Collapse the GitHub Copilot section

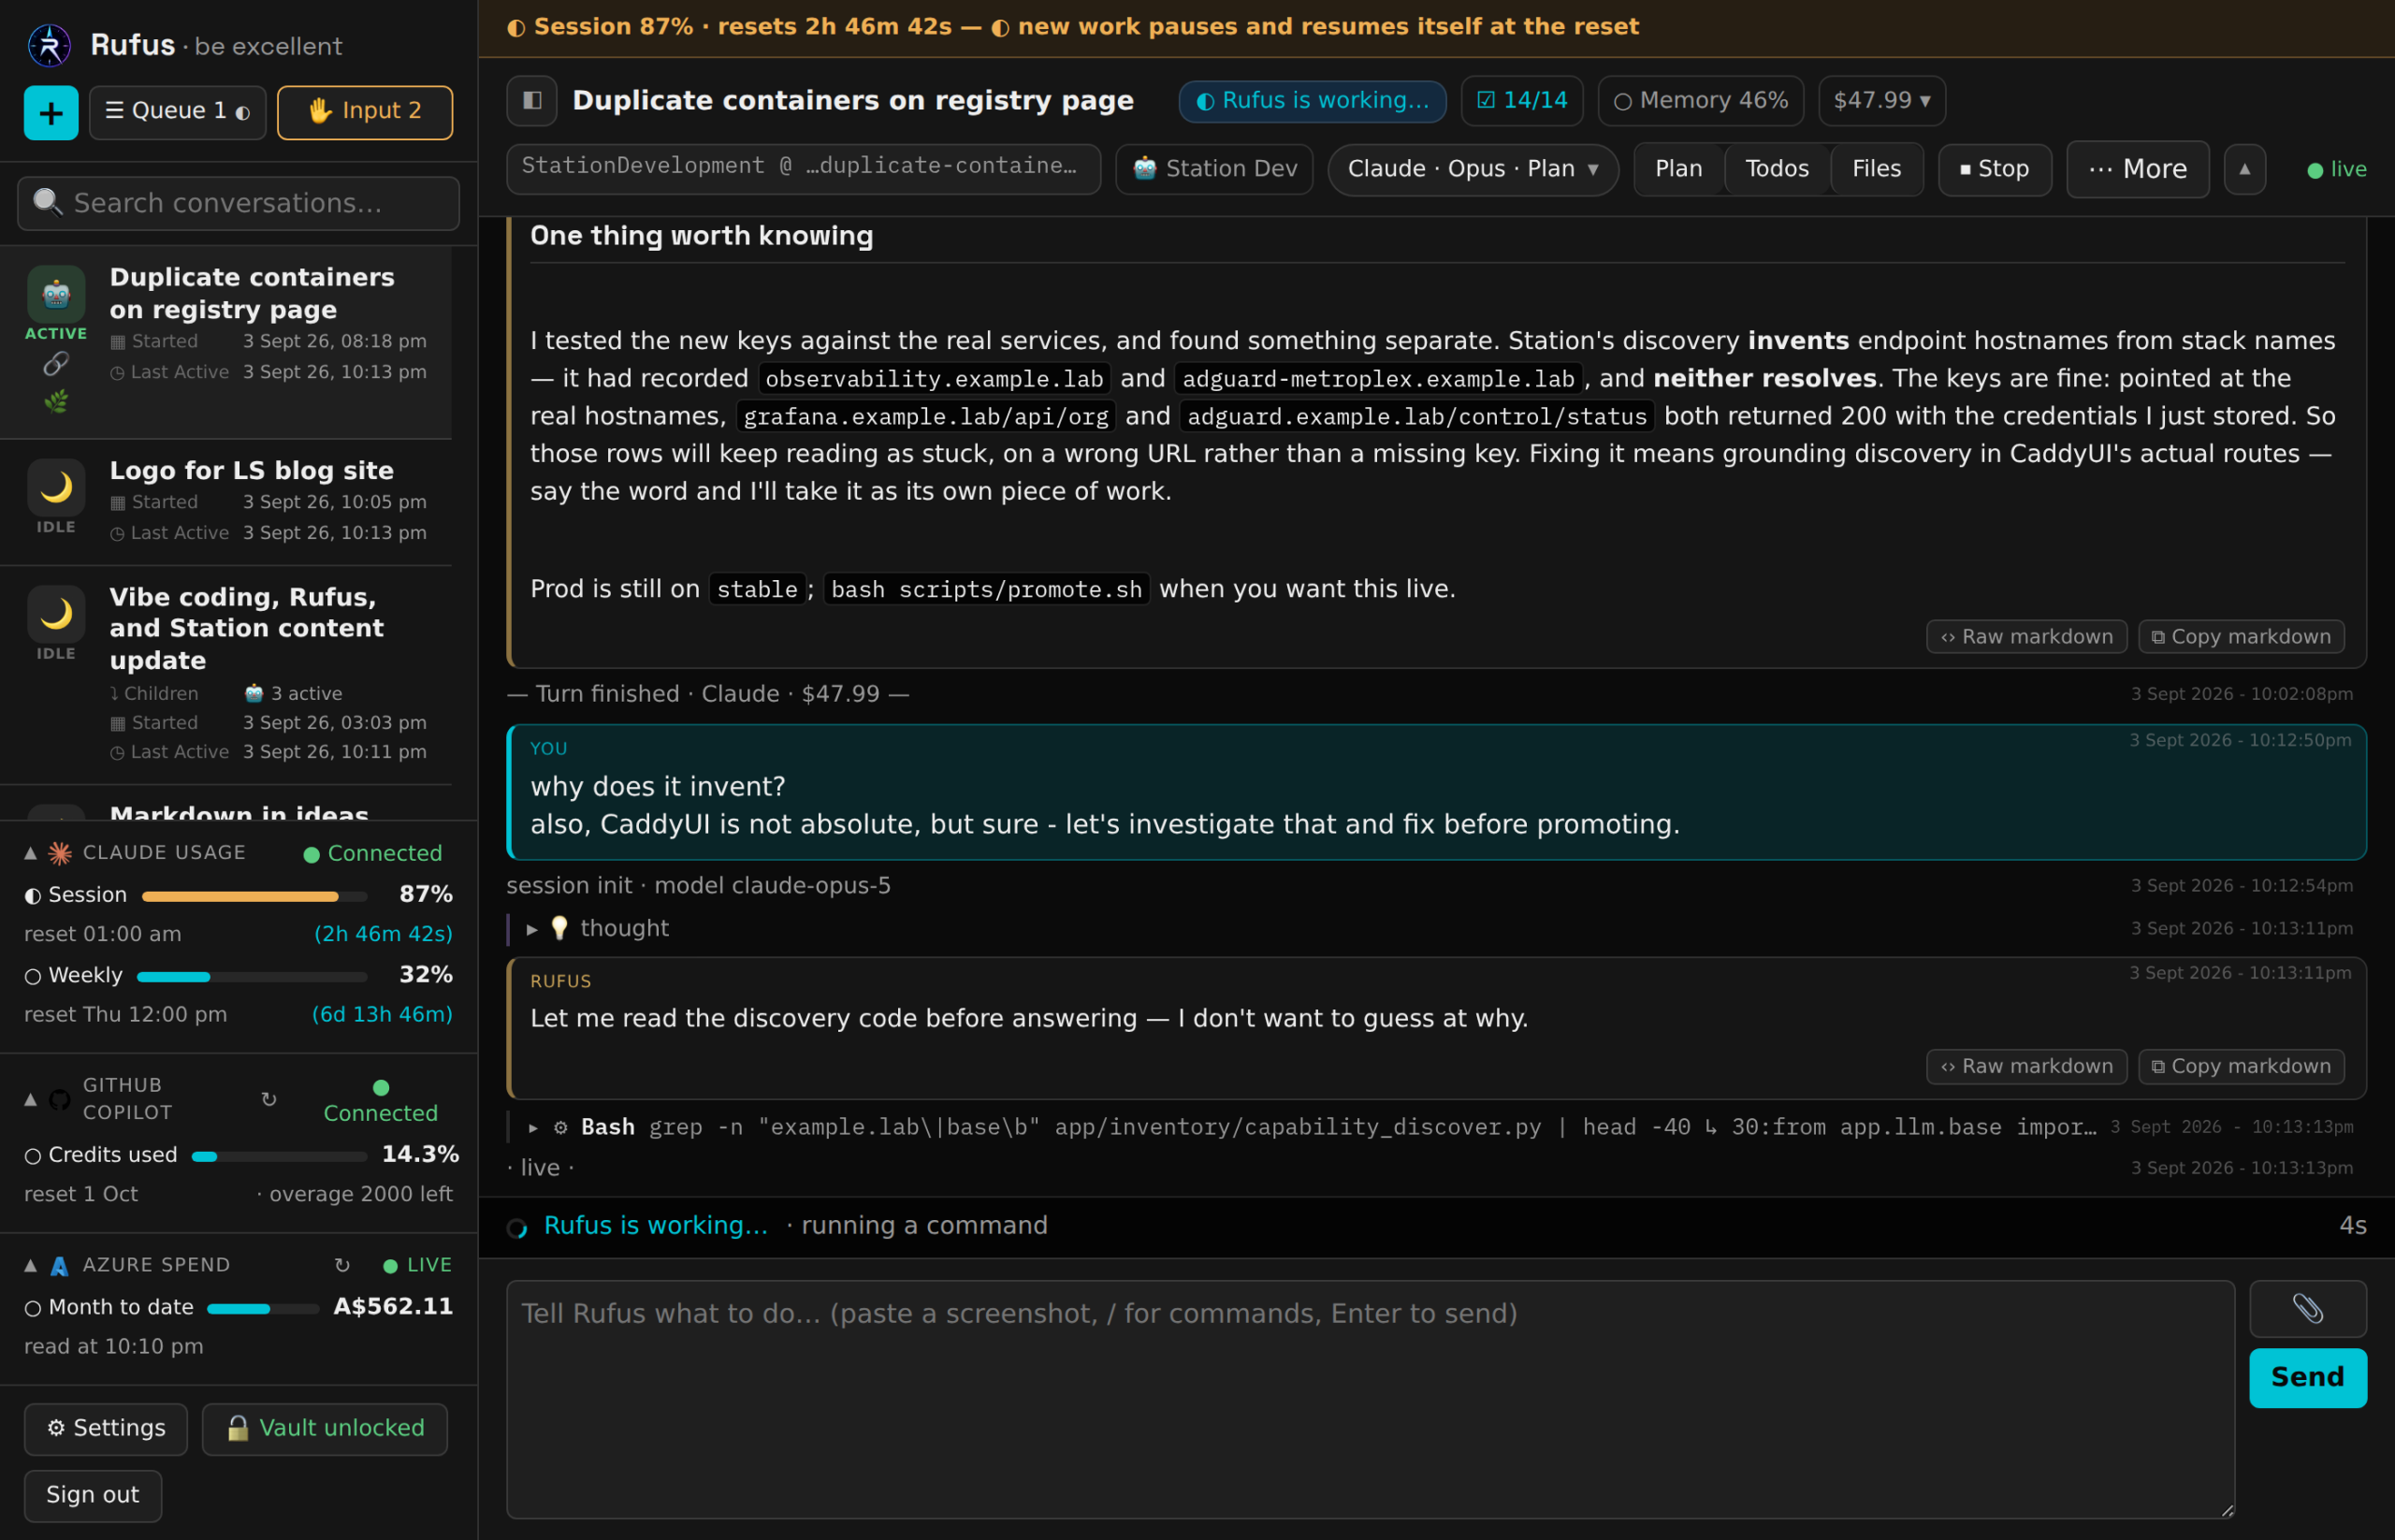pos(31,1099)
